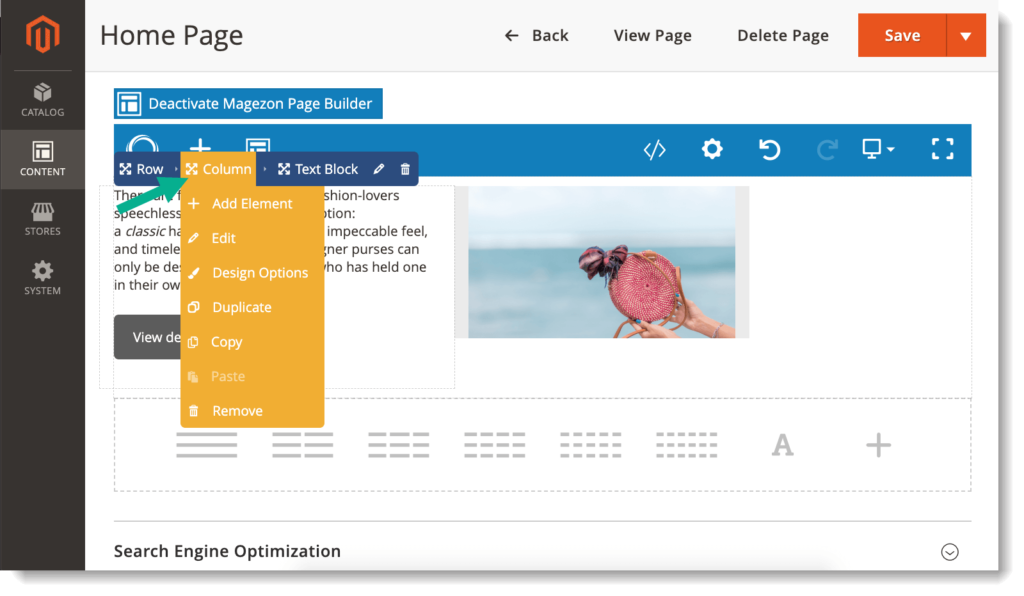Open the Catalog sidebar menu

[42, 100]
